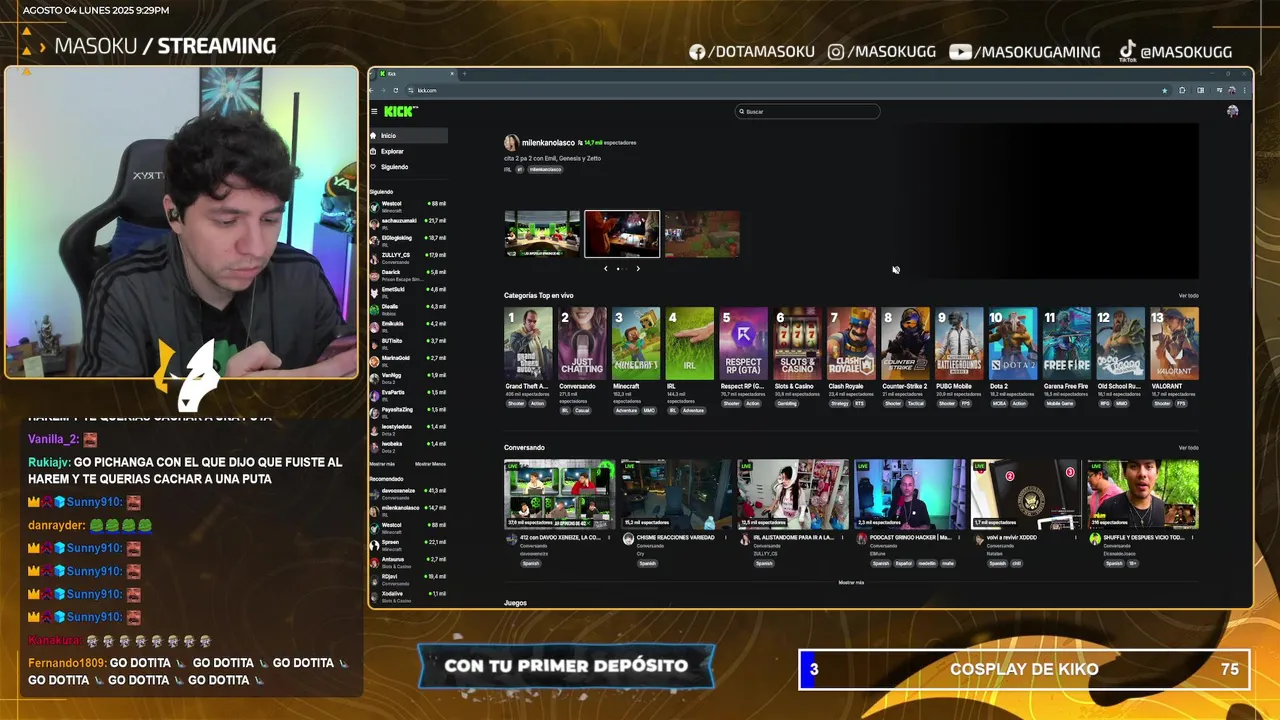The width and height of the screenshot is (1280, 720).
Task: Watch the '412 con DAVOO XENEIZE' live stream
Action: click(x=560, y=493)
